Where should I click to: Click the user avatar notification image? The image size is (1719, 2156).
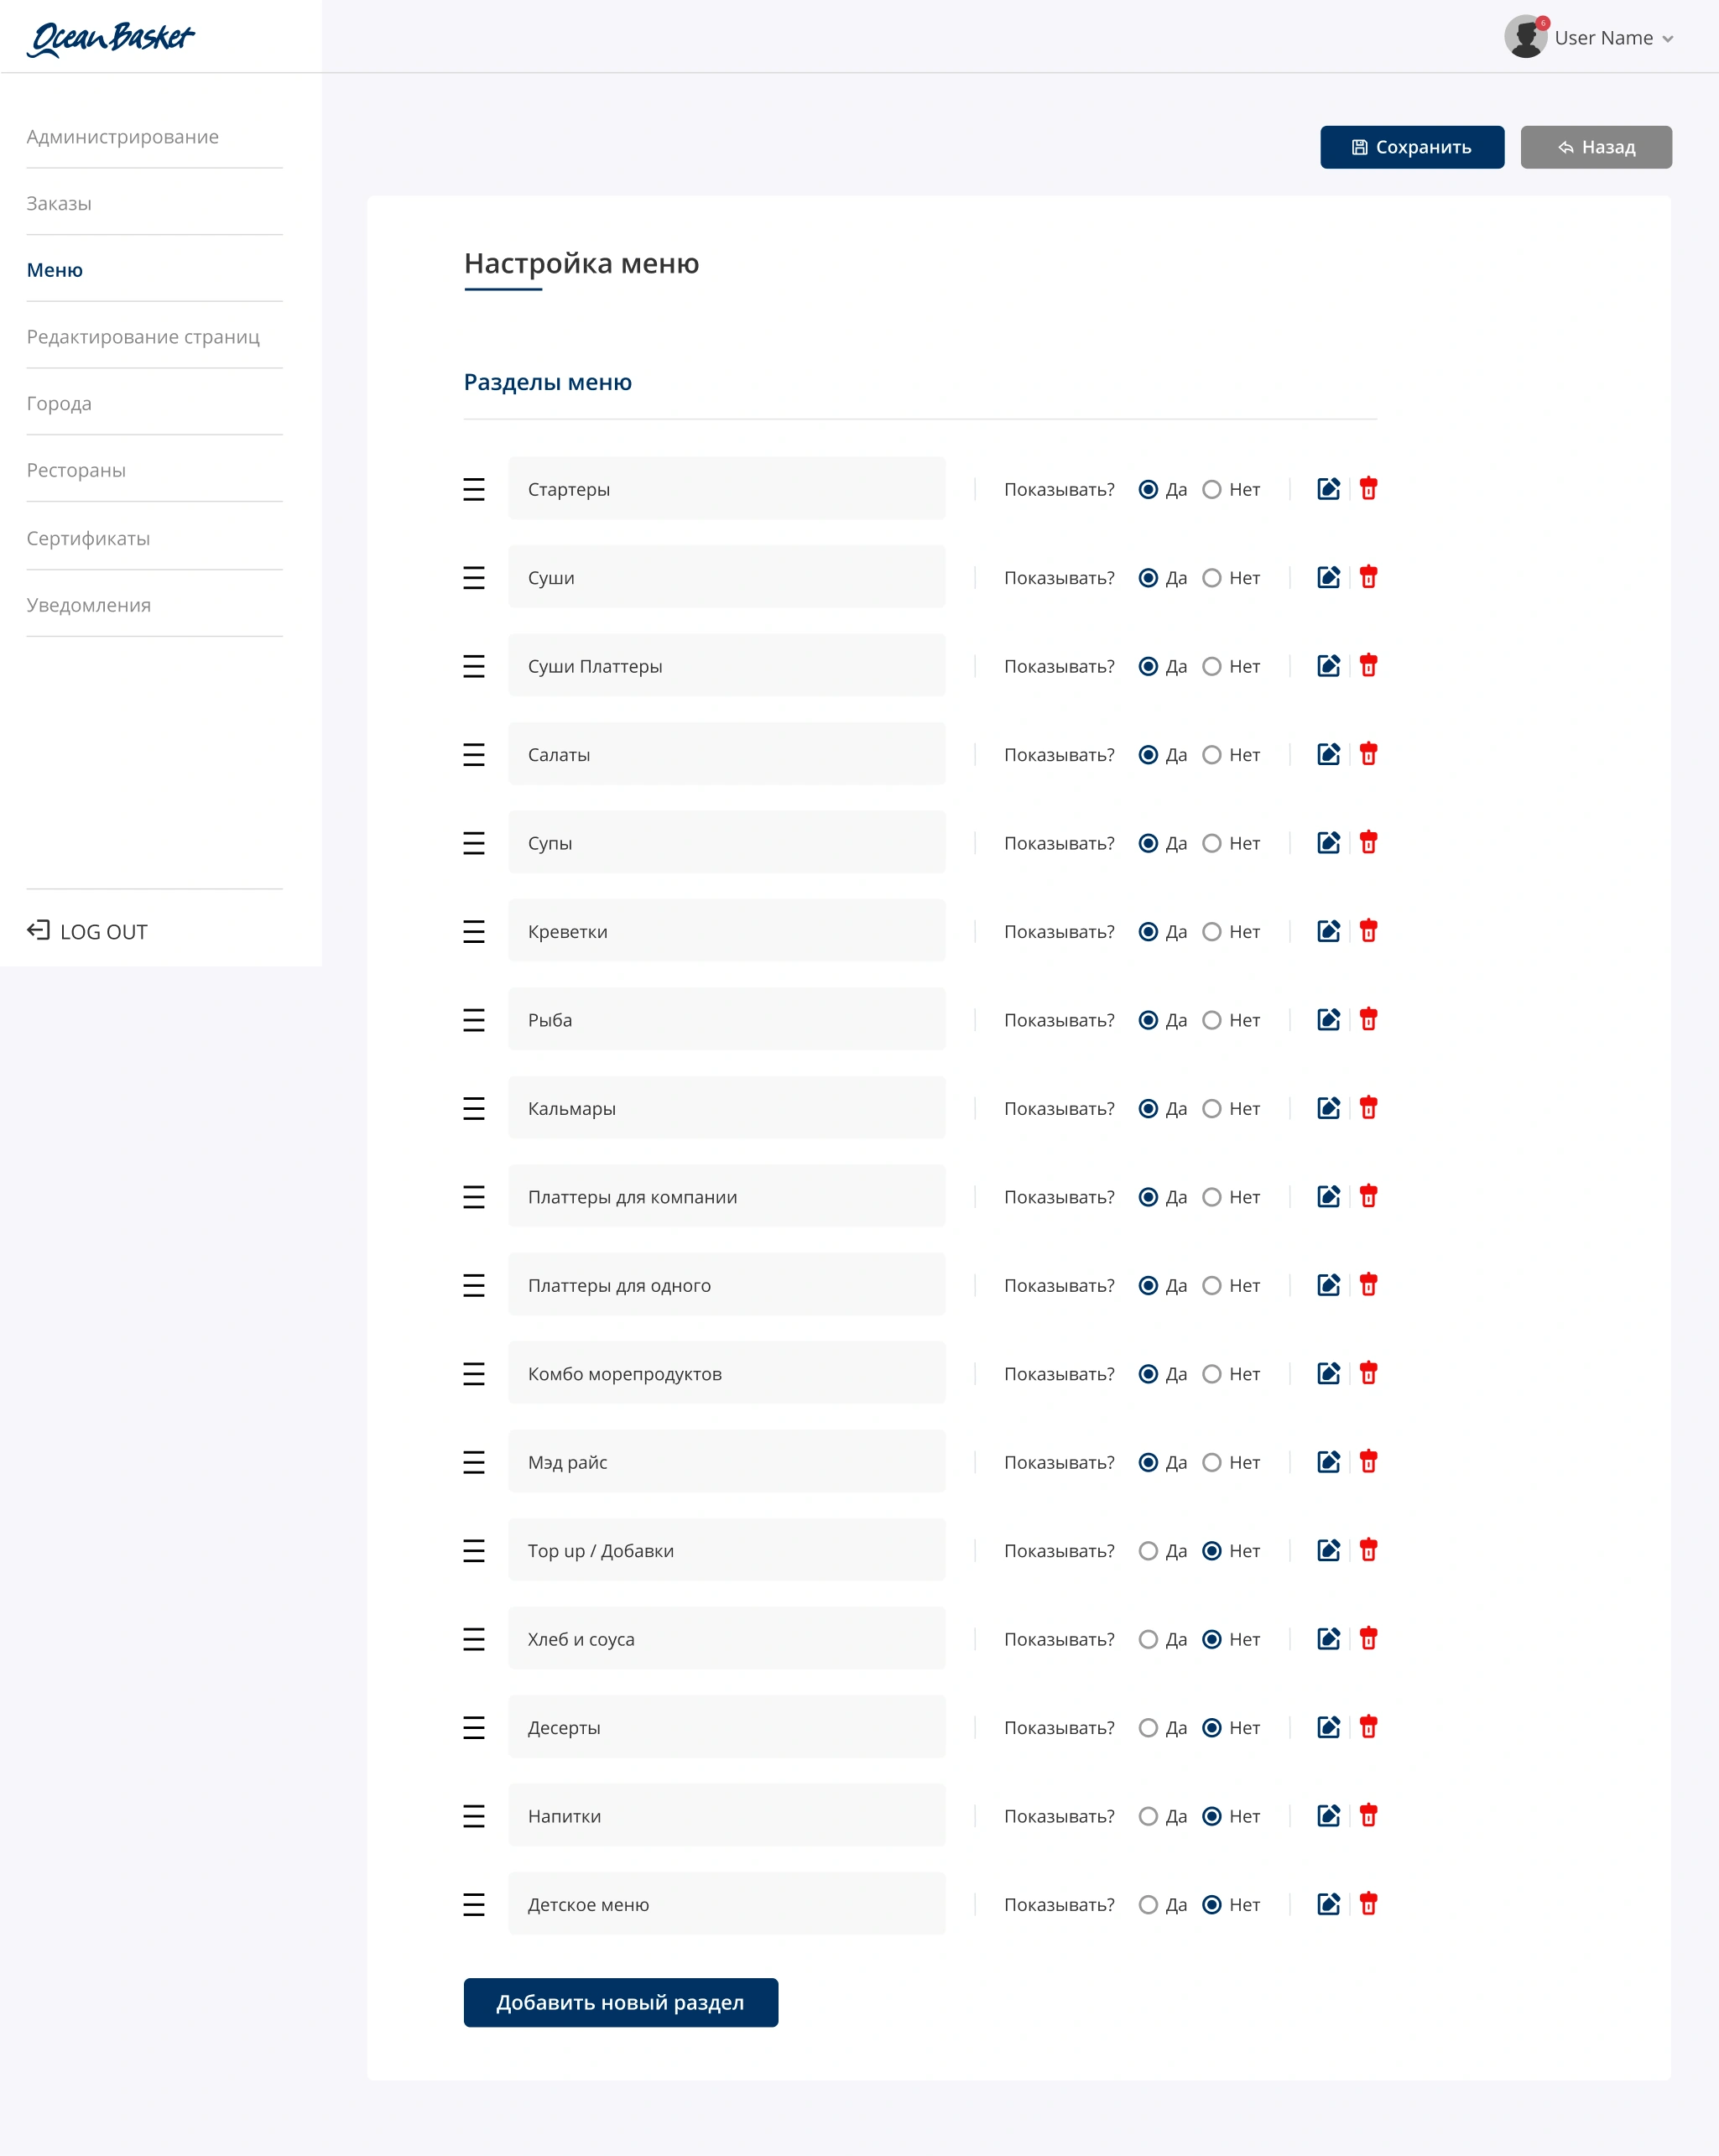pyautogui.click(x=1526, y=37)
